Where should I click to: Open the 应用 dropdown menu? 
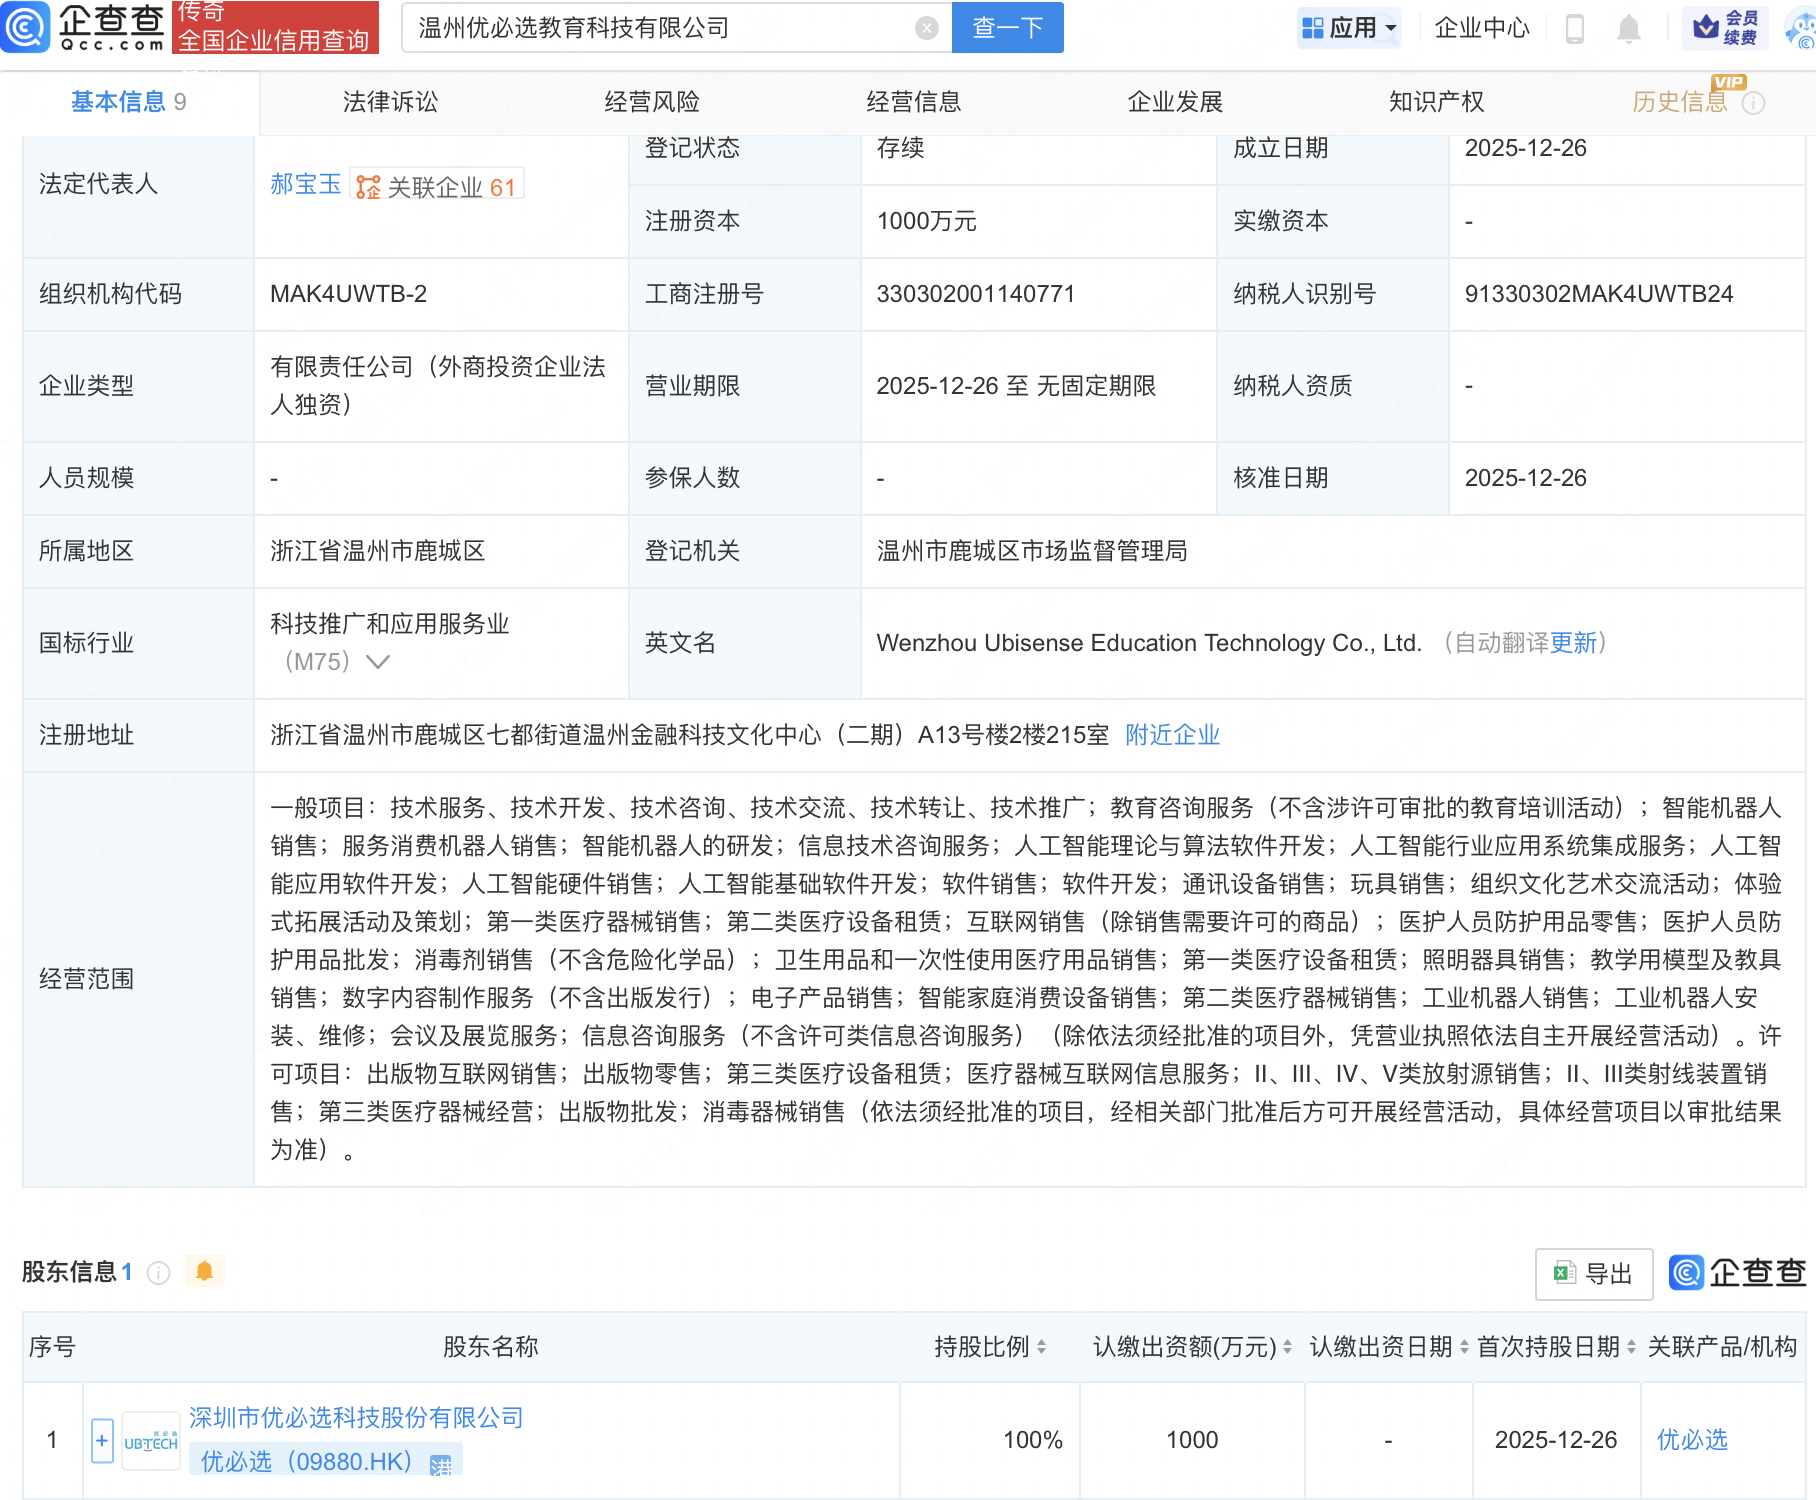(1349, 28)
